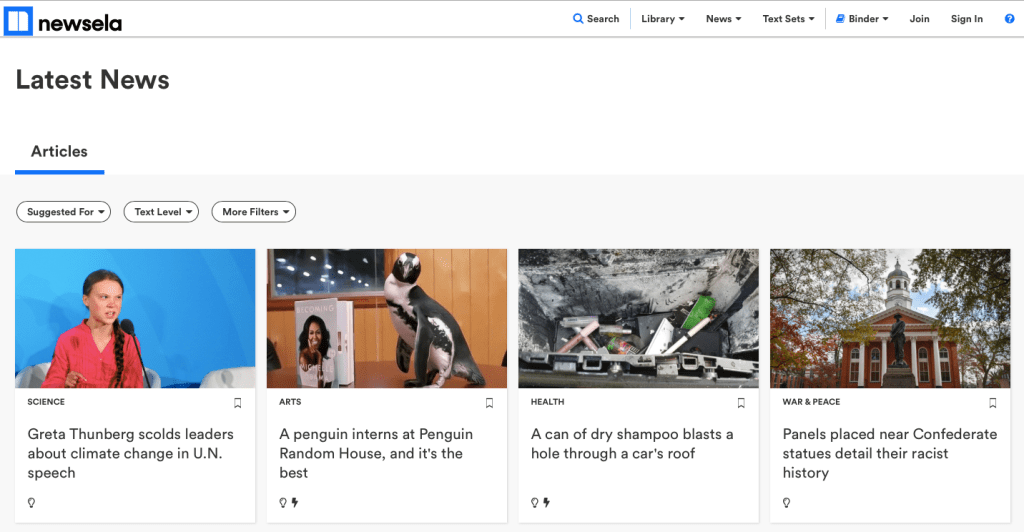Expand the Suggested For filter
The height and width of the screenshot is (532, 1024).
(x=66, y=212)
